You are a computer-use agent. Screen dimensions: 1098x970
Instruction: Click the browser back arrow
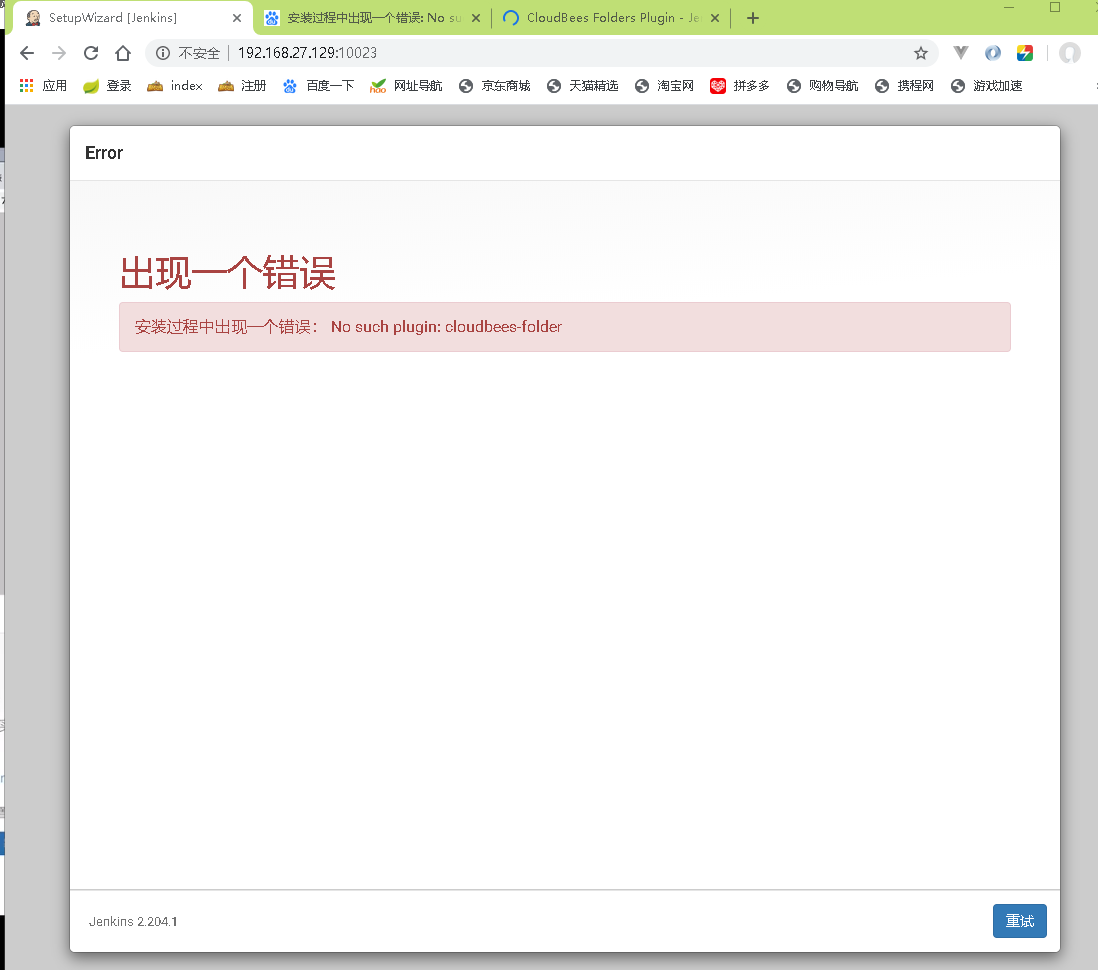pos(27,53)
